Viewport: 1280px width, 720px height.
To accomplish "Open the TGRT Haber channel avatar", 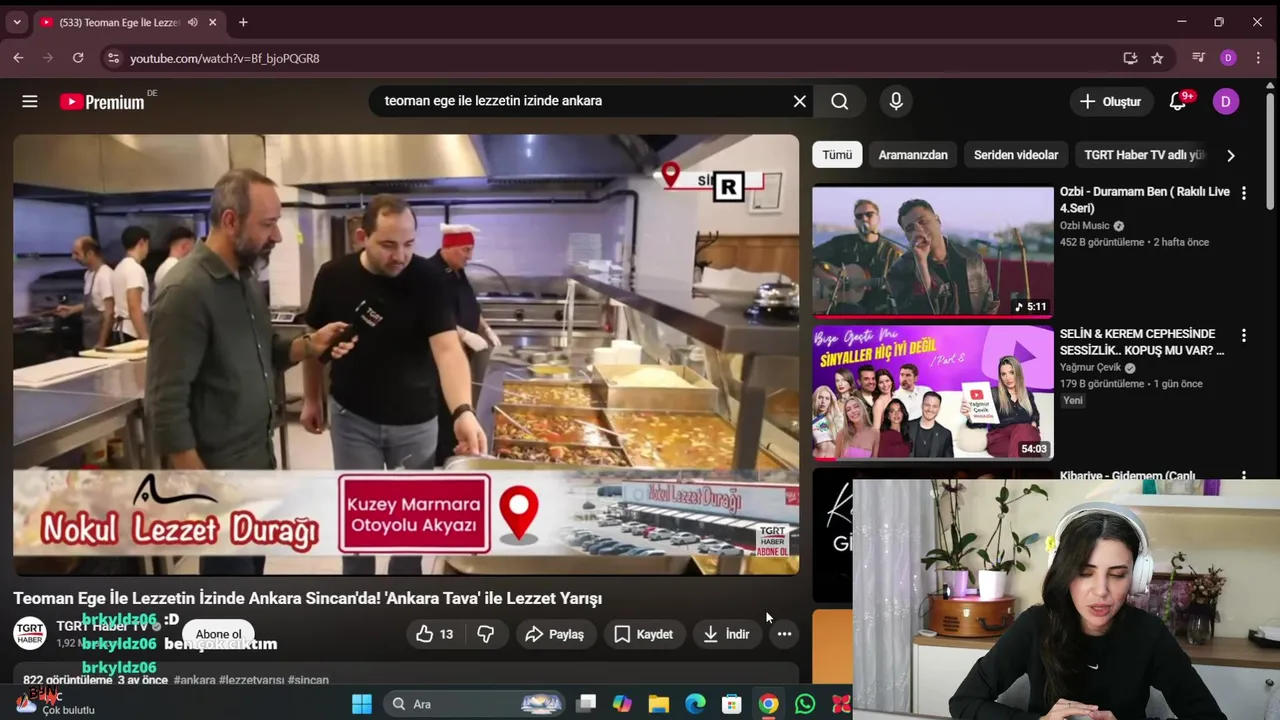I will [x=29, y=634].
